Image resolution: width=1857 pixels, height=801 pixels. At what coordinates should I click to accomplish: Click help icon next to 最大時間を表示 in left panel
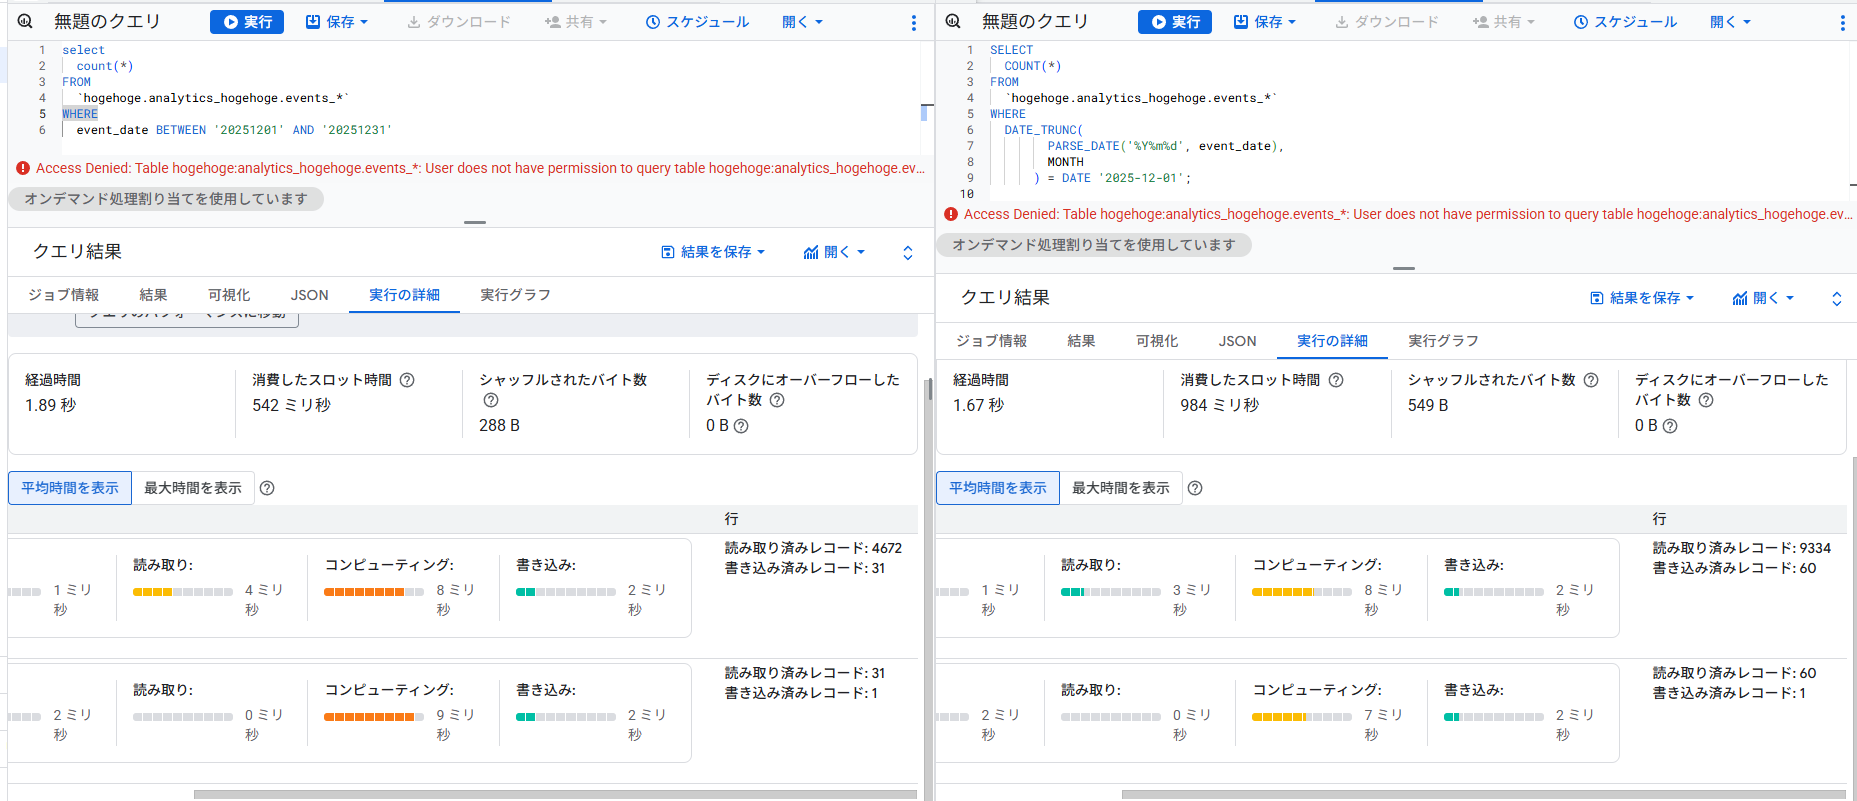coord(267,488)
